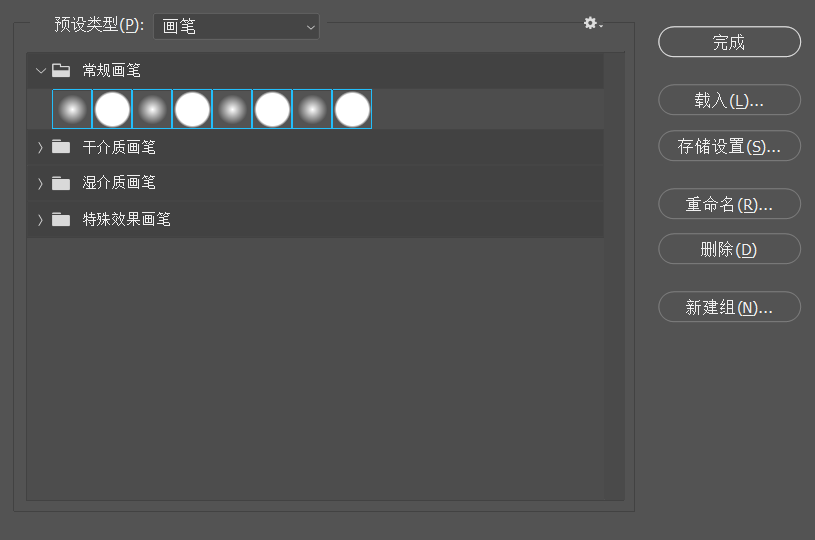
Task: Click the 存储设置(S)... button
Action: 729,146
